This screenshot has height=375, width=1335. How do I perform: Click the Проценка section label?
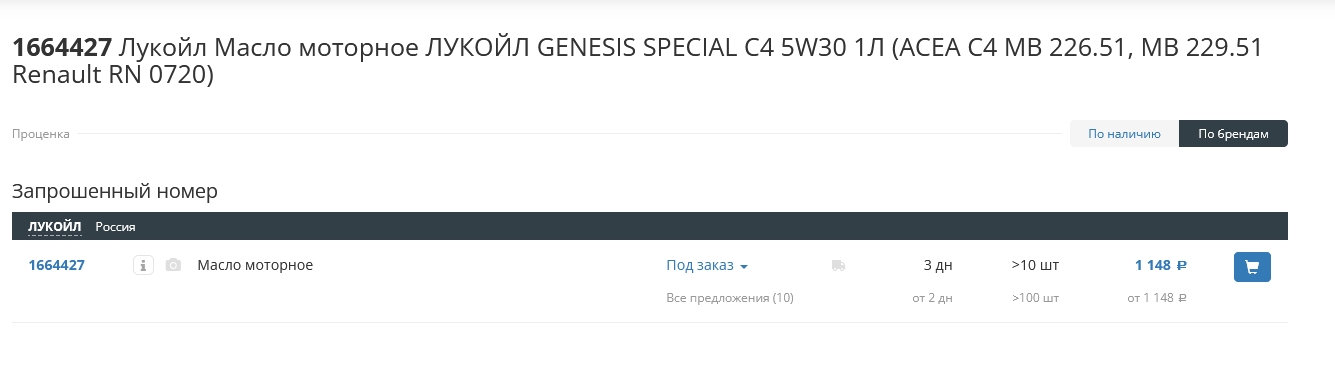[41, 134]
